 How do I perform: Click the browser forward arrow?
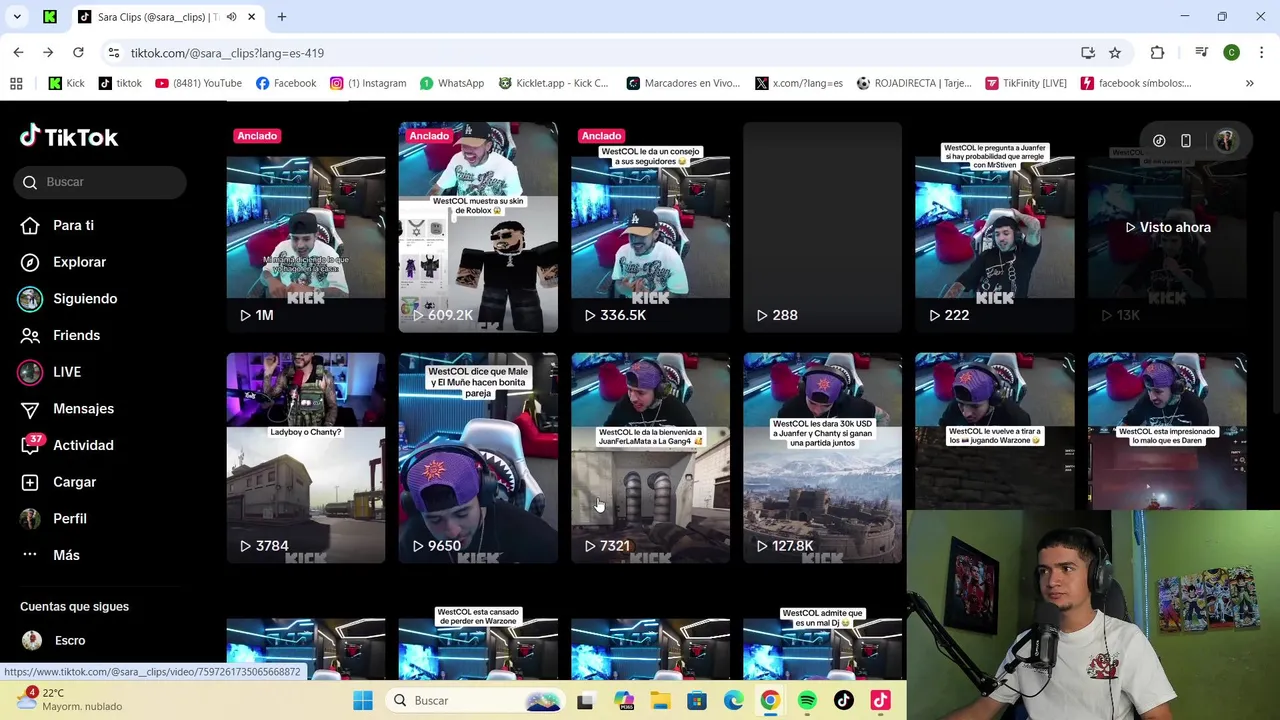coord(48,52)
